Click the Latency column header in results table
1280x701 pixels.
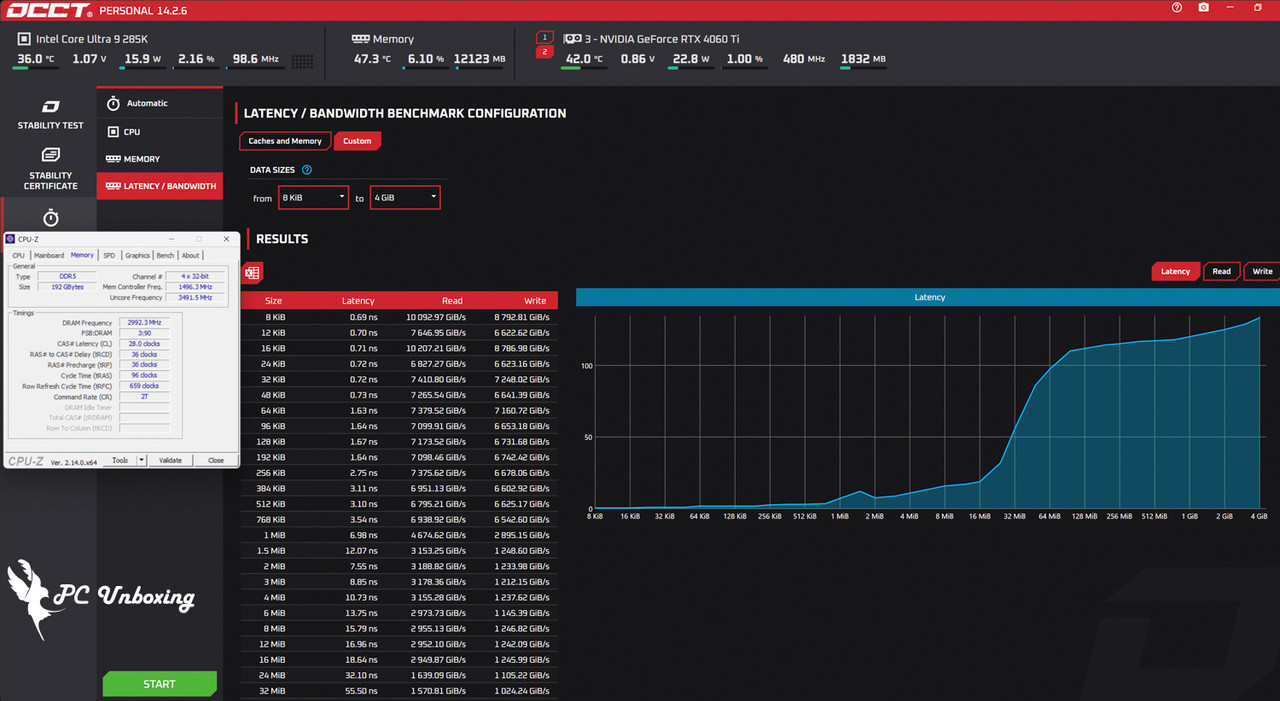coord(358,300)
